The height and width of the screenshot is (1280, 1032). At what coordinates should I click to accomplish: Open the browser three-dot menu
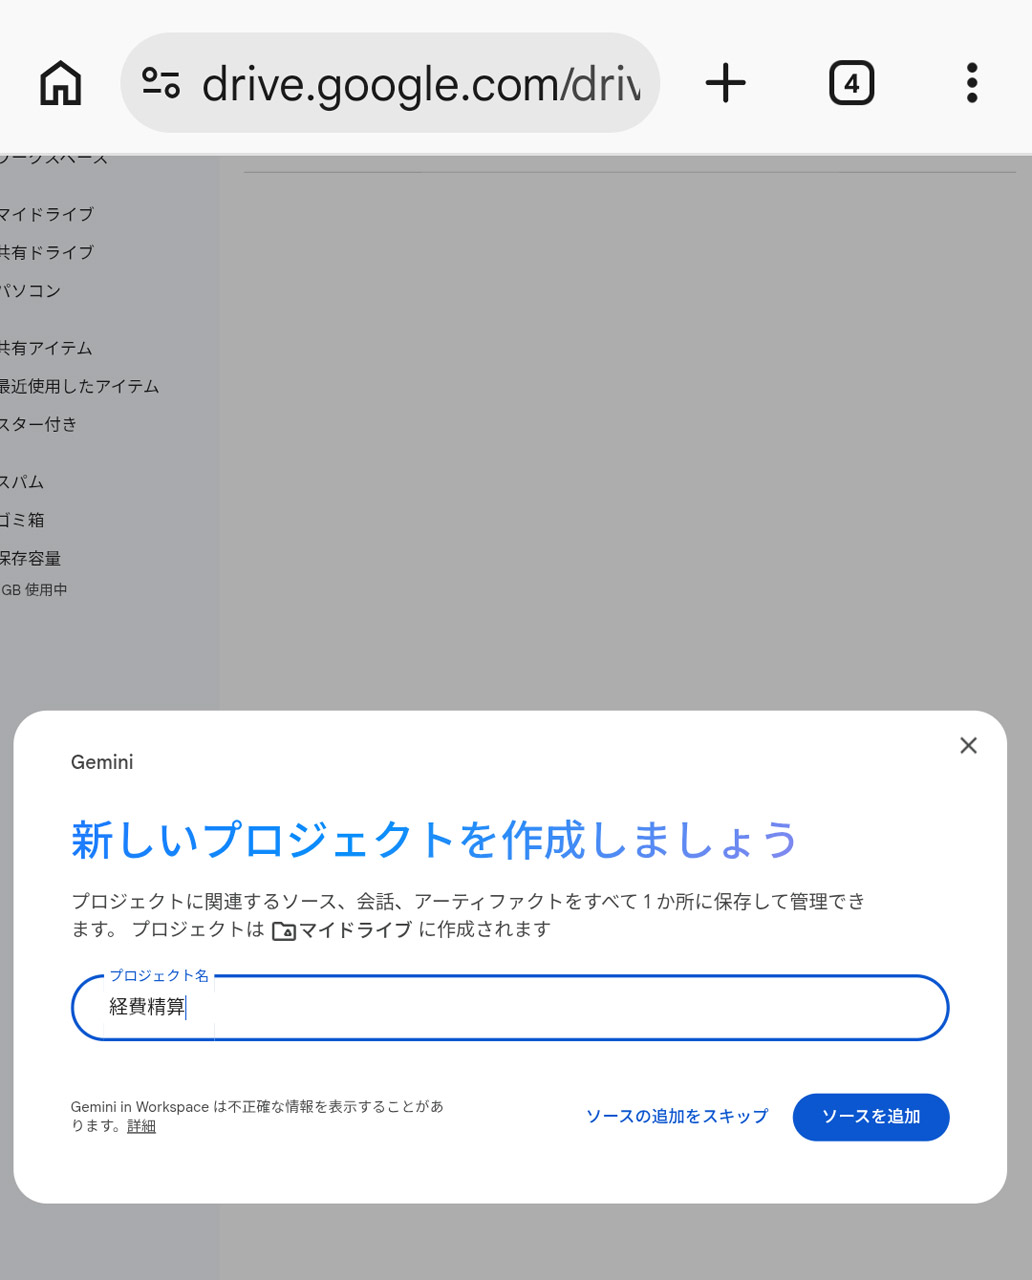pyautogui.click(x=972, y=83)
